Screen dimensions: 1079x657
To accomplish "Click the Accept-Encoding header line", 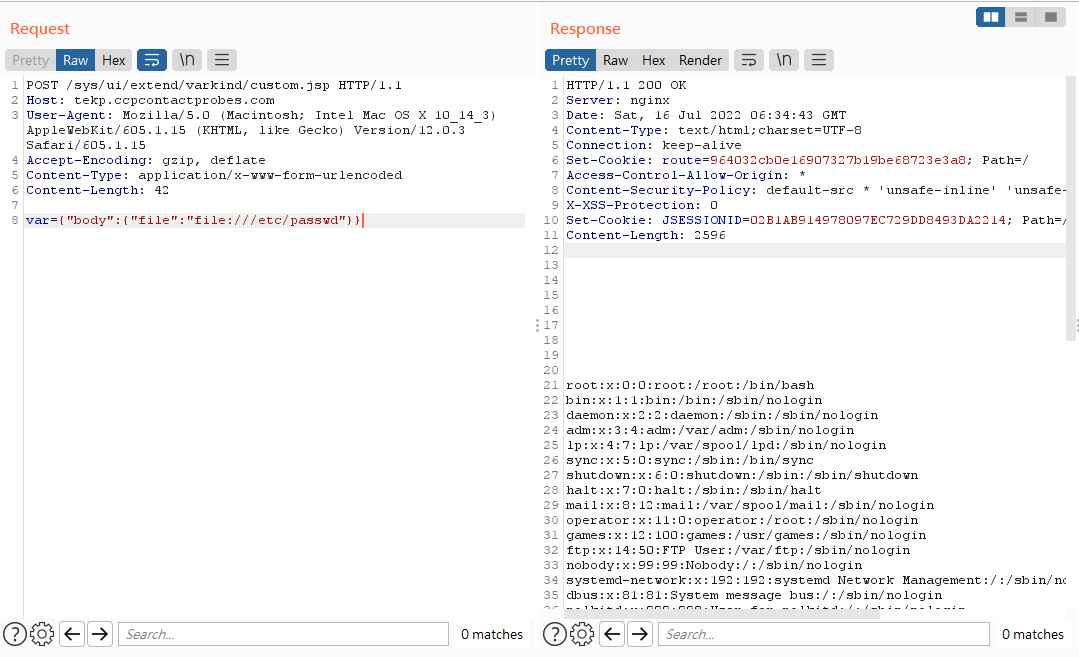I will click(145, 160).
